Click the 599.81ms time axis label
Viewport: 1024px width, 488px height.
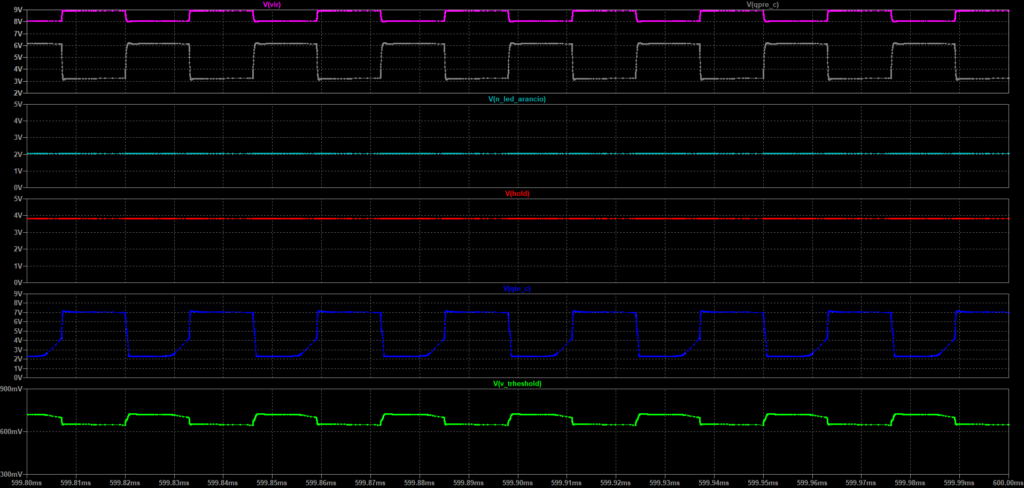[x=76, y=483]
